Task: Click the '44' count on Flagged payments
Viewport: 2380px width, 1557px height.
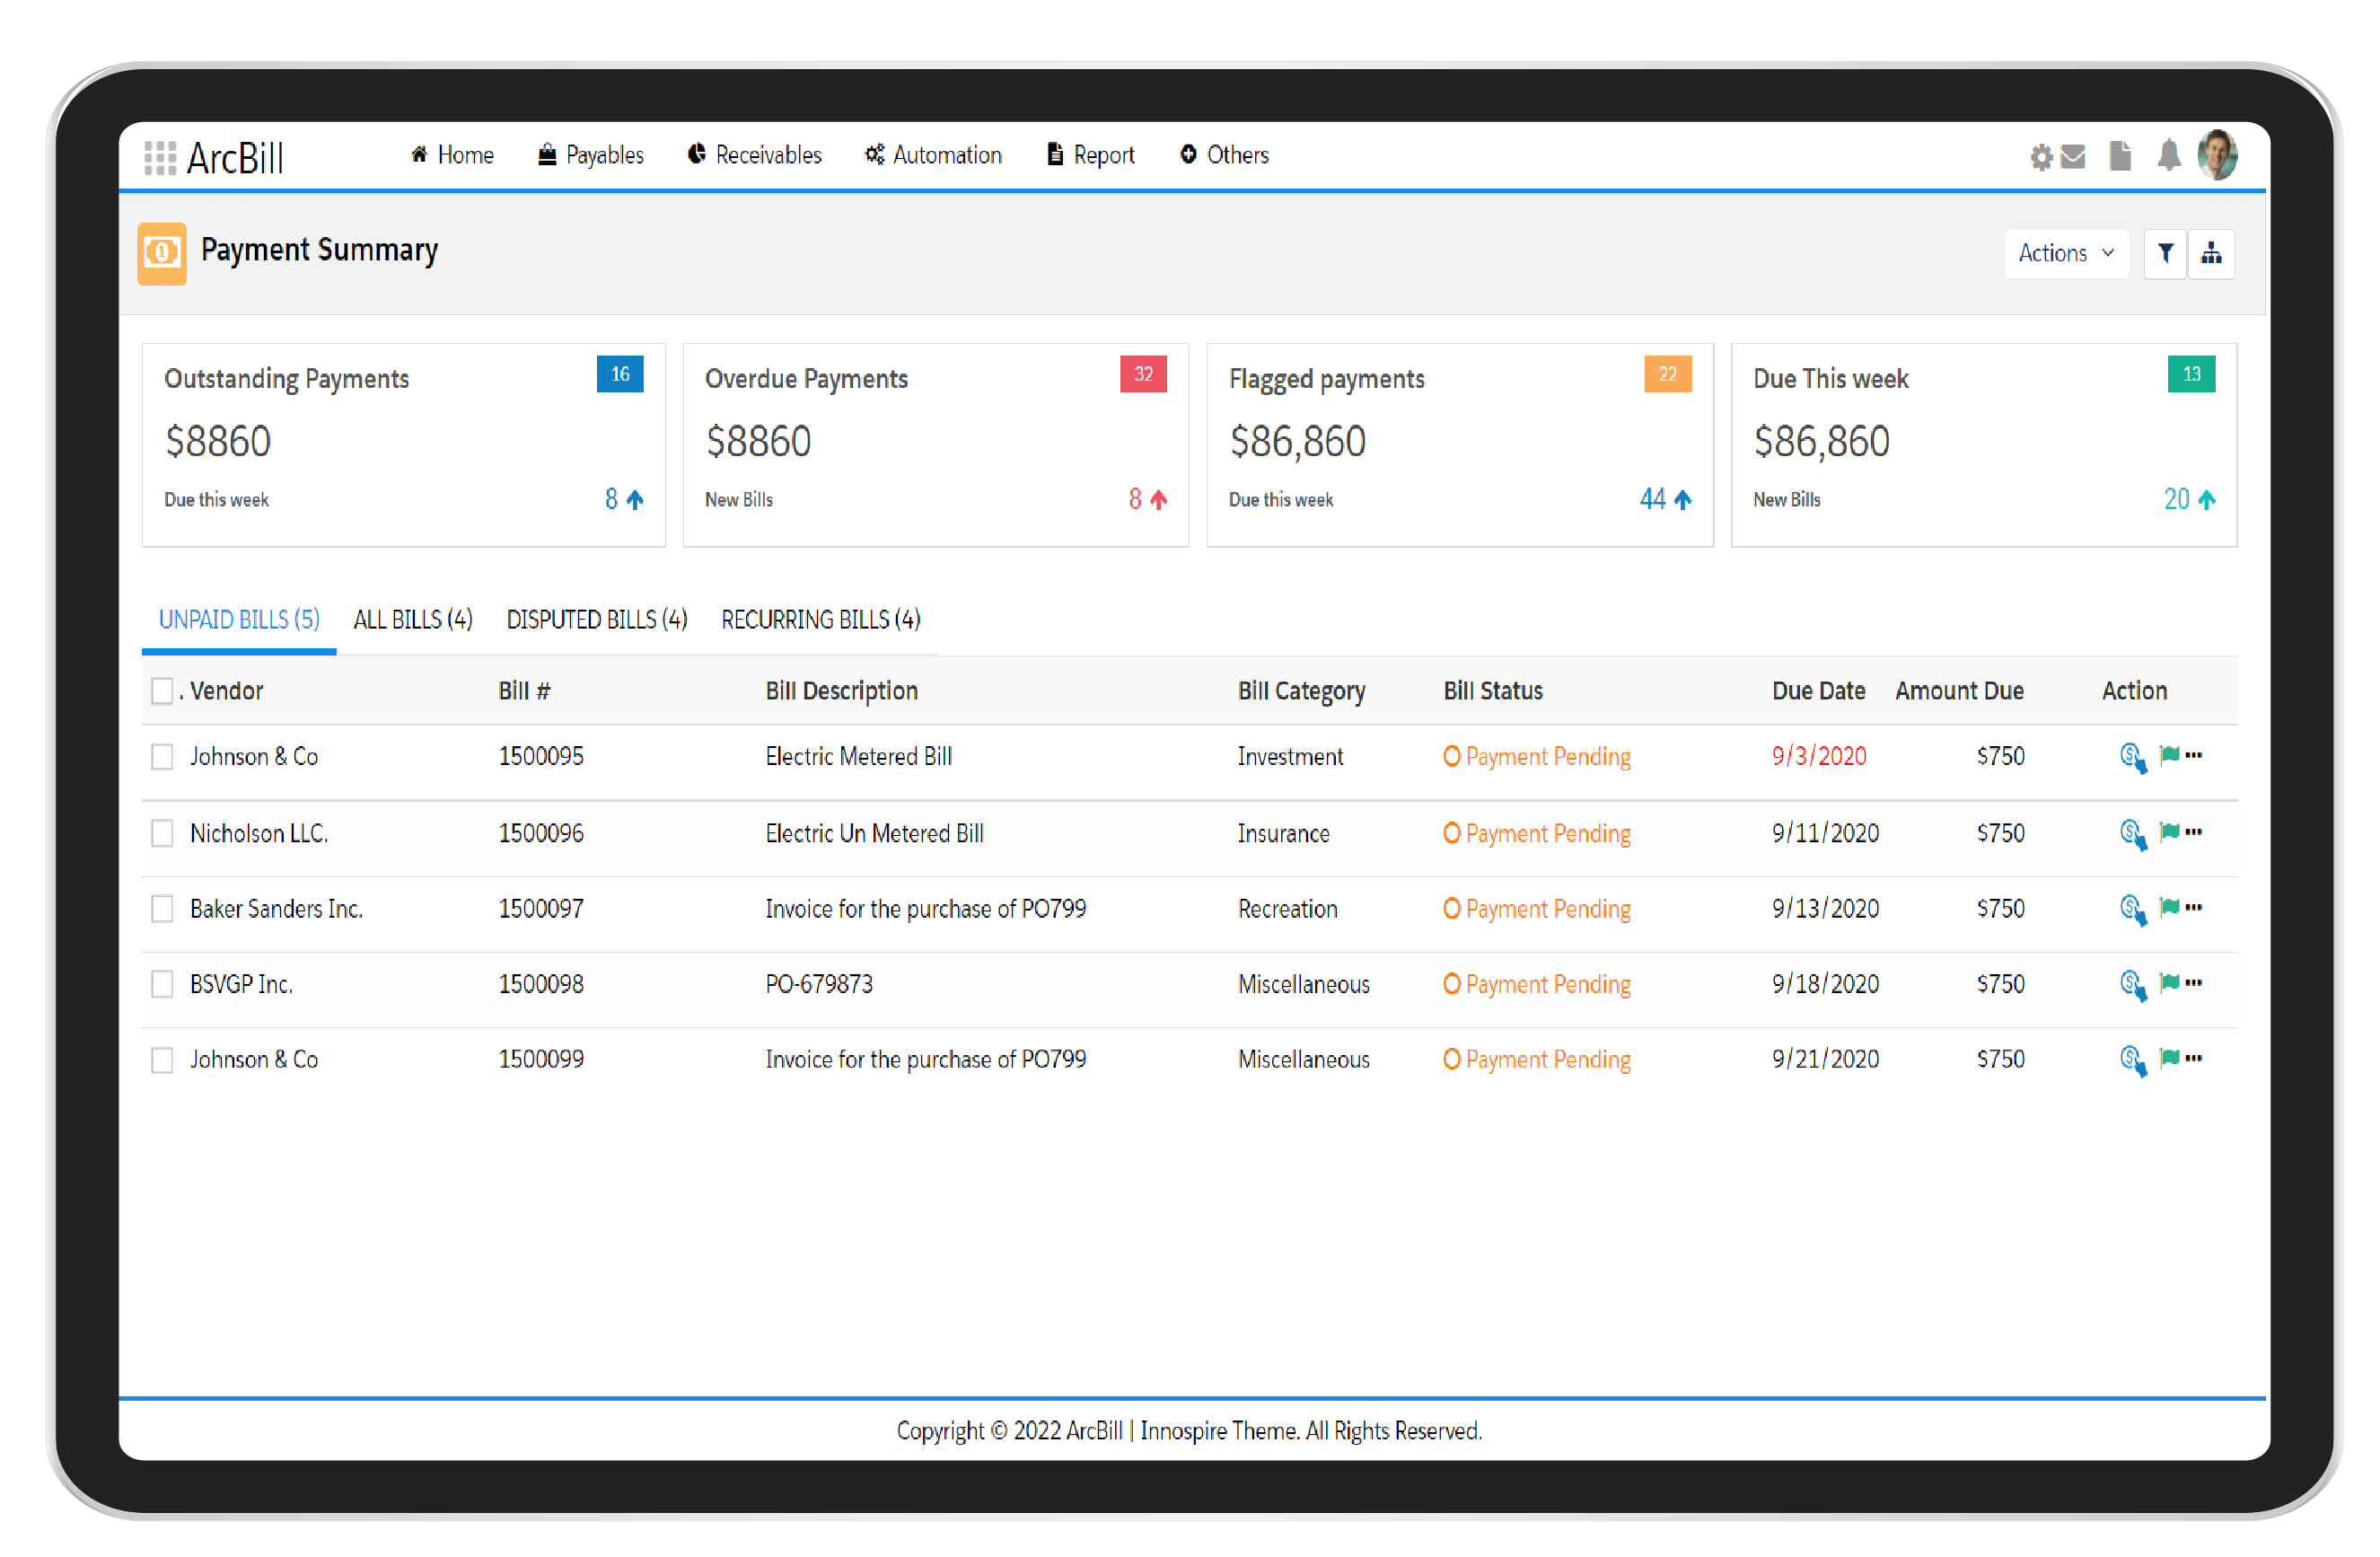Action: (1652, 499)
